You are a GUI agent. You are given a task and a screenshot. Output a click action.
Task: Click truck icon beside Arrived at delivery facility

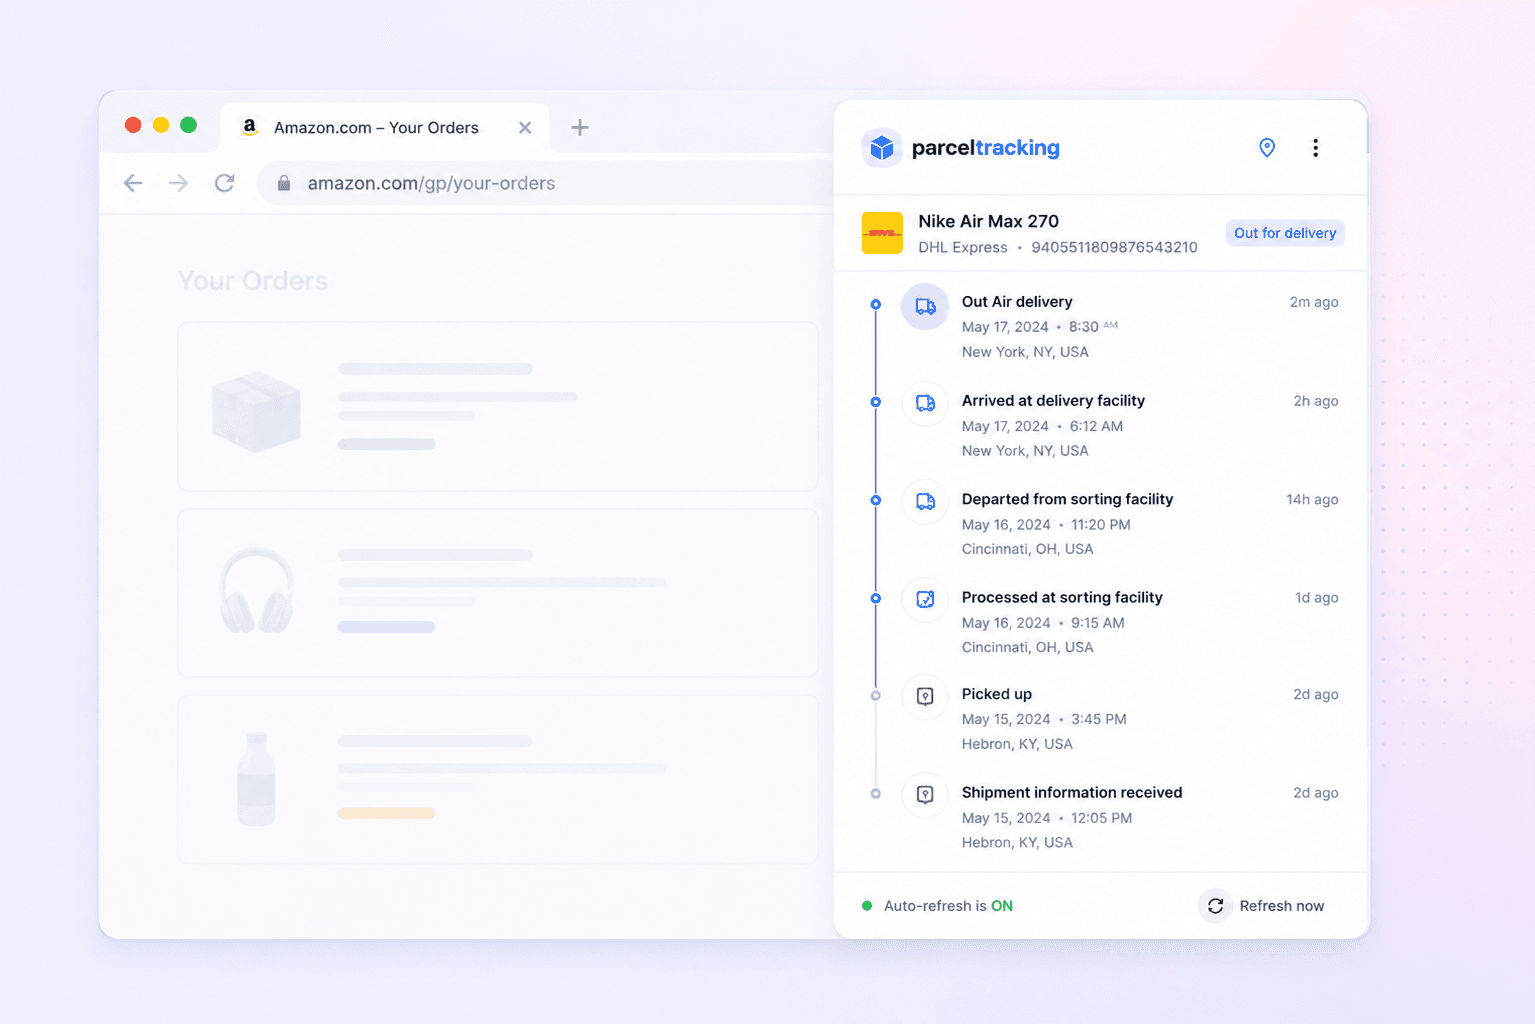point(925,404)
